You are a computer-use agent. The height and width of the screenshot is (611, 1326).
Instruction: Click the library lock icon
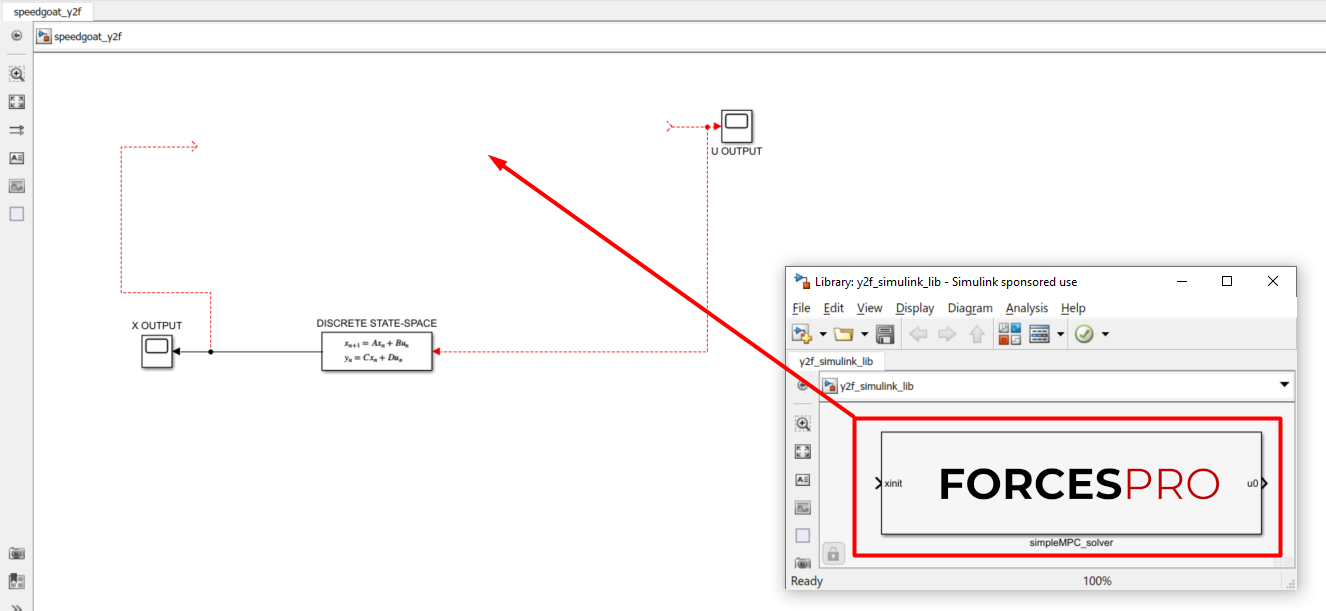pyautogui.click(x=834, y=553)
